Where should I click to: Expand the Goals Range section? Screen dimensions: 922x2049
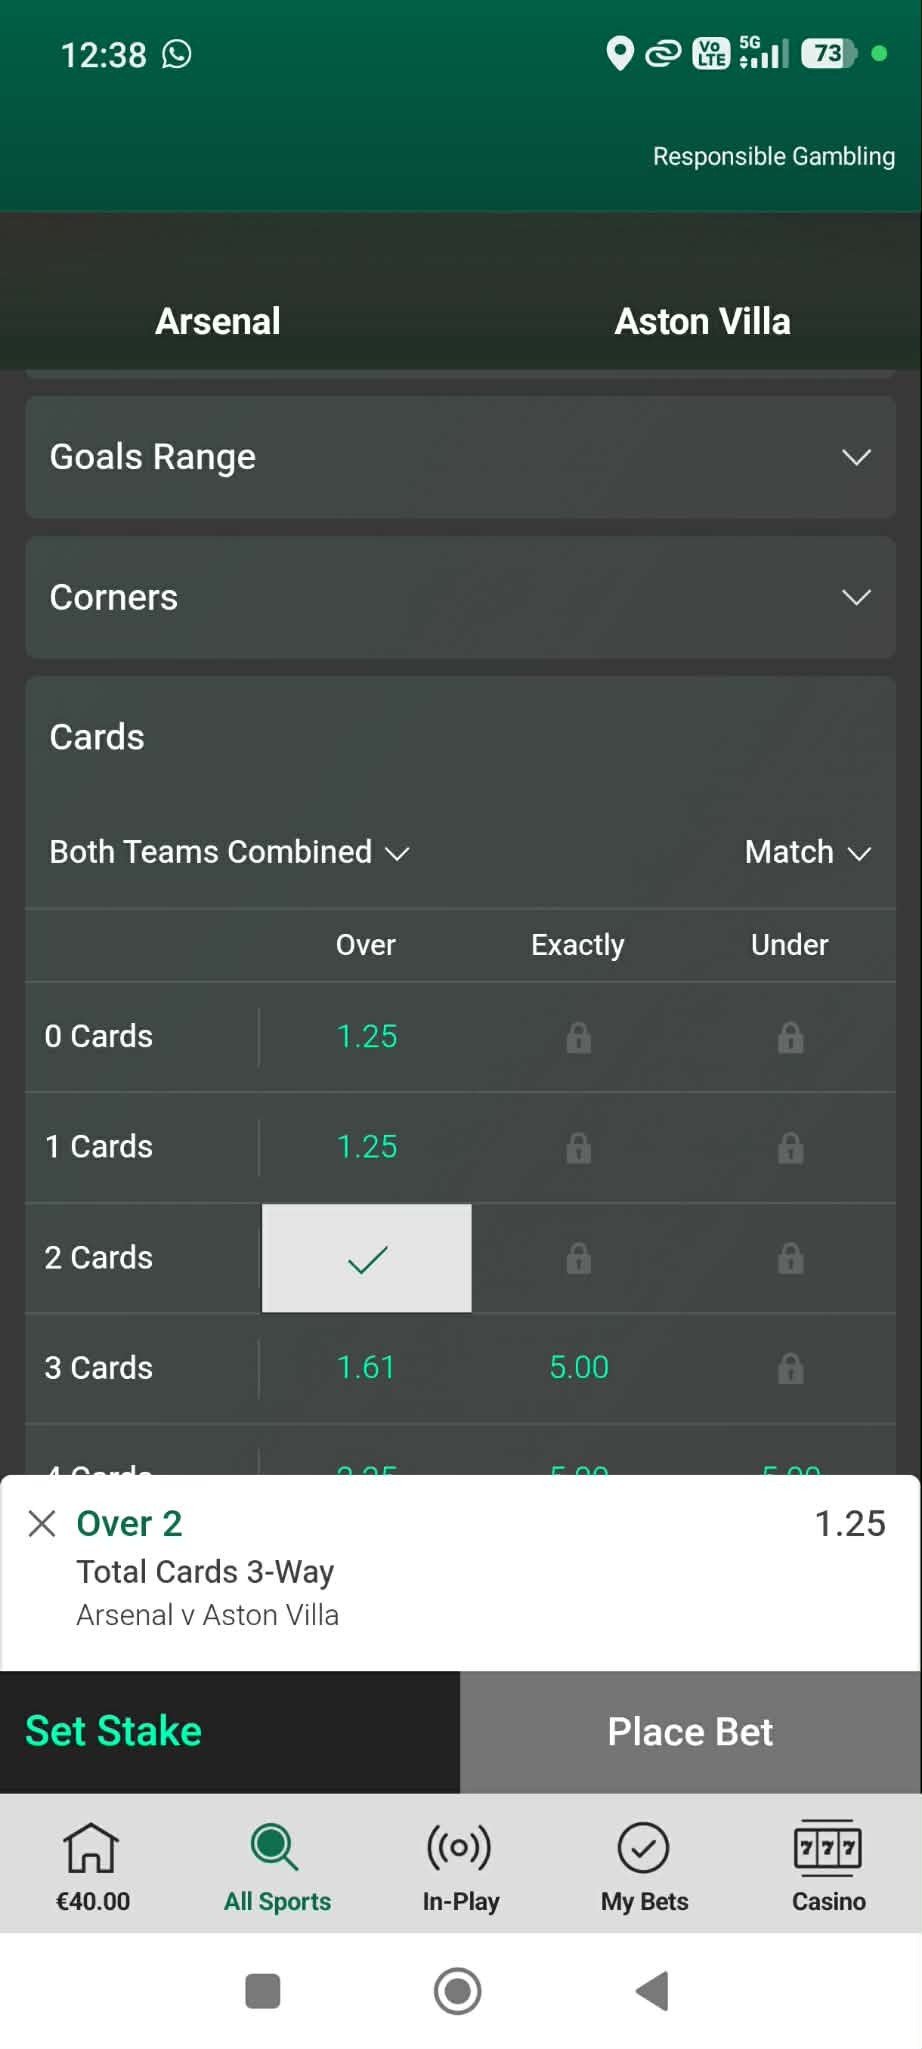(460, 457)
